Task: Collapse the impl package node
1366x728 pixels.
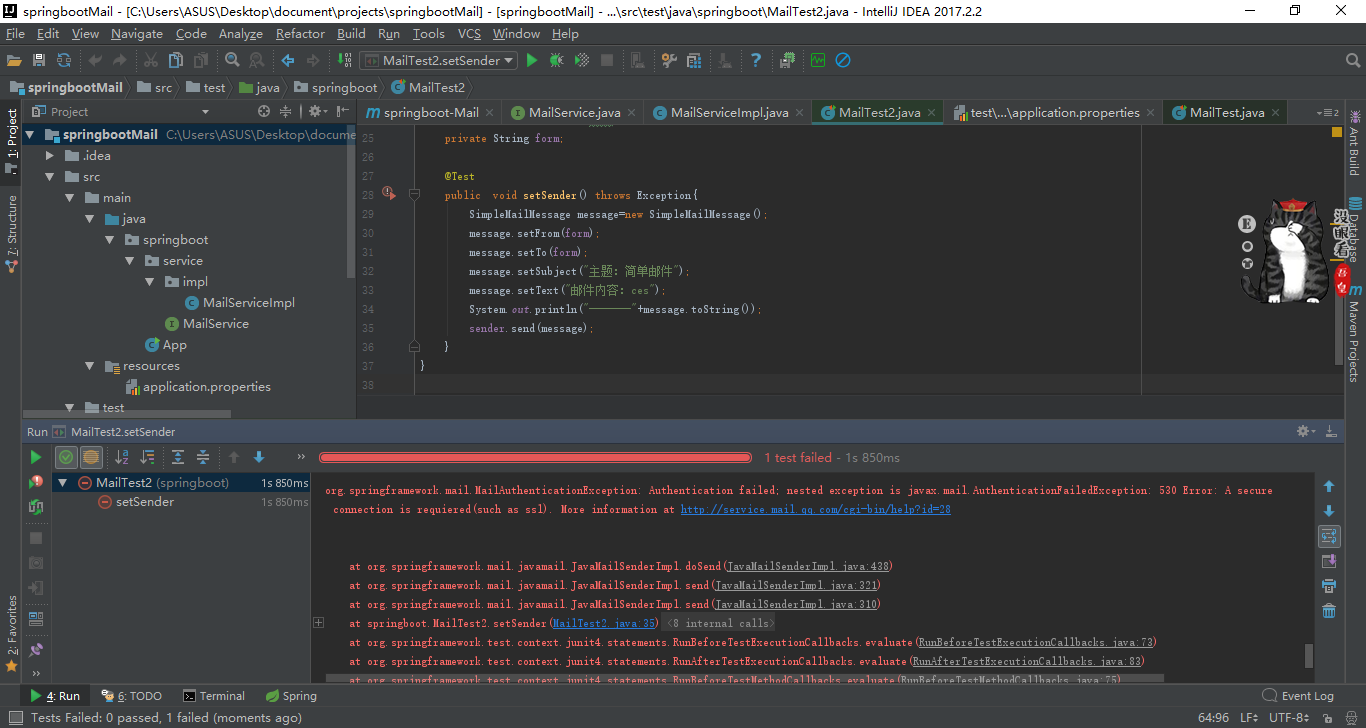Action: click(149, 281)
